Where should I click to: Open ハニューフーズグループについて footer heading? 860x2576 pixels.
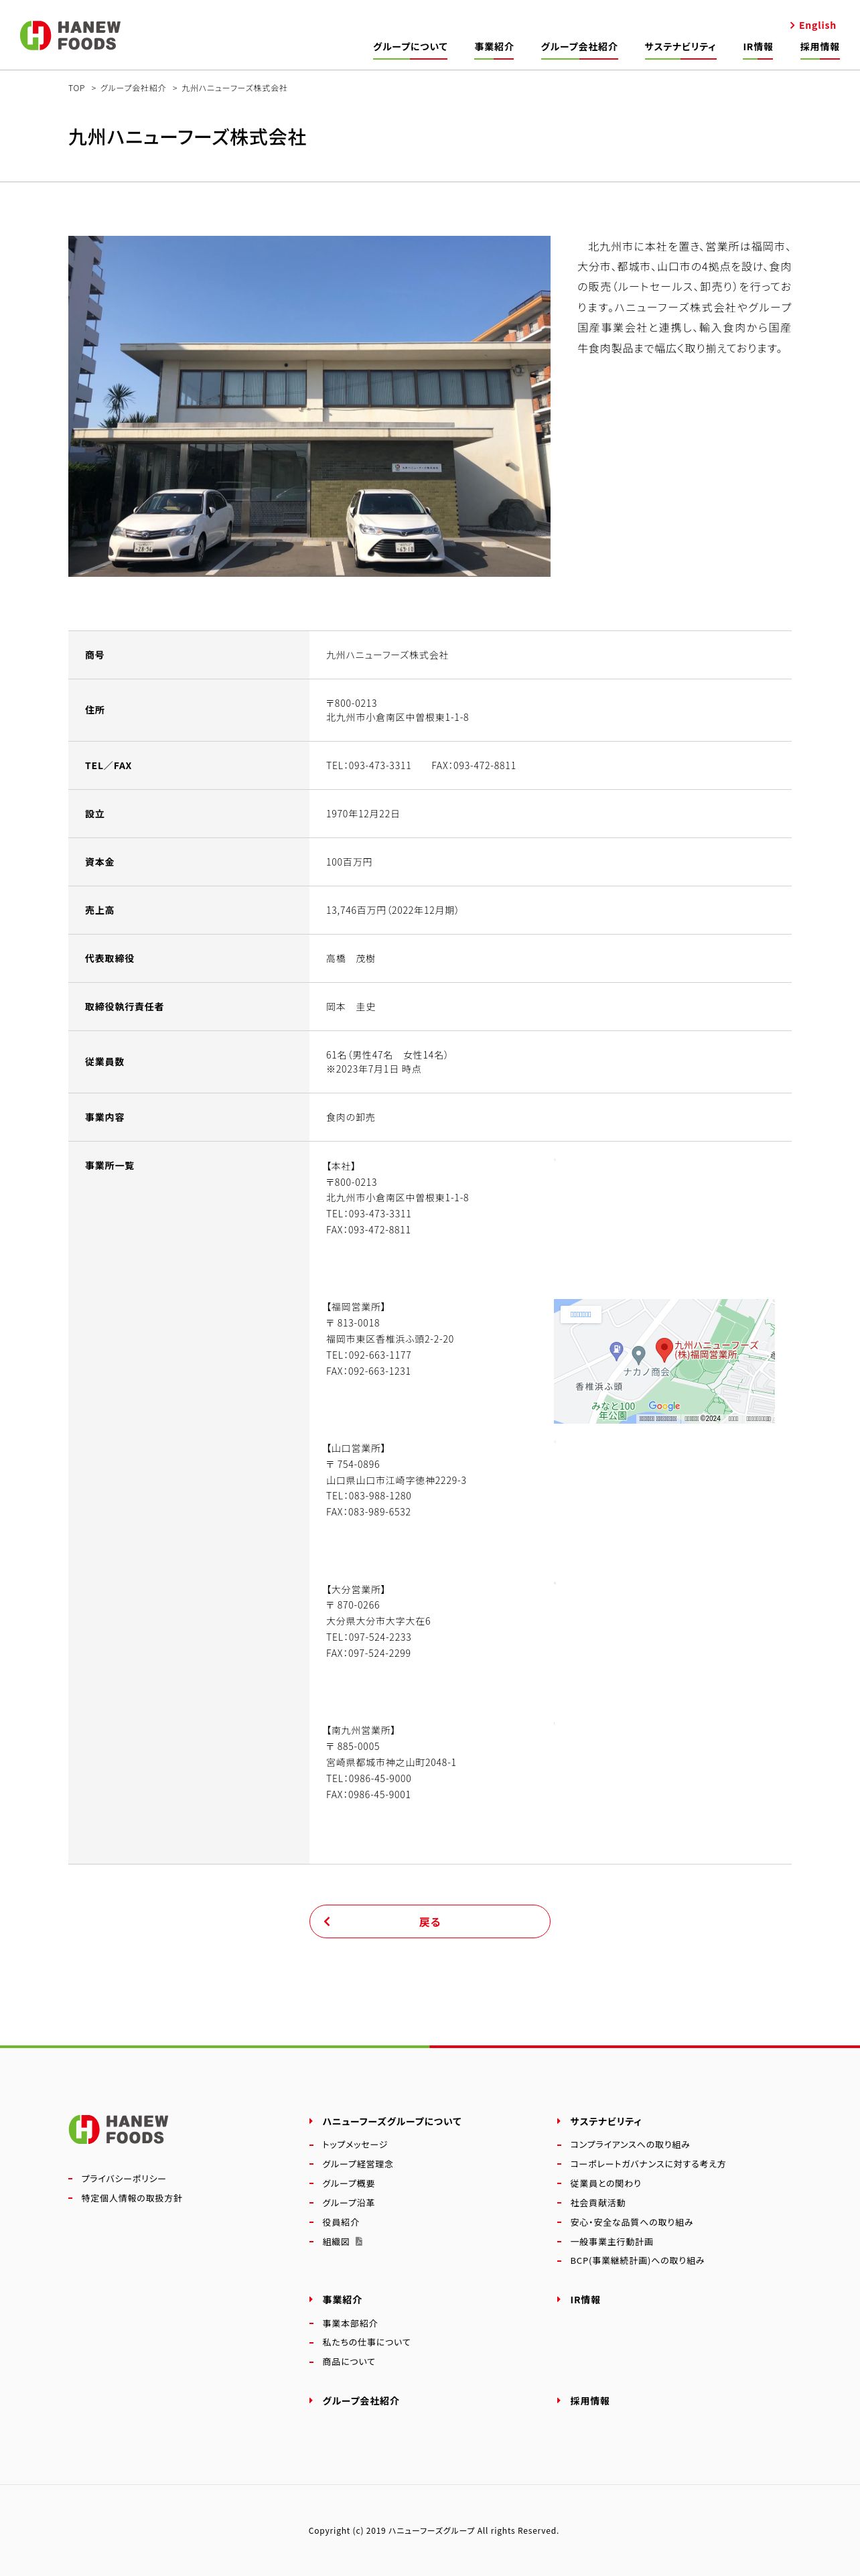pyautogui.click(x=391, y=2121)
